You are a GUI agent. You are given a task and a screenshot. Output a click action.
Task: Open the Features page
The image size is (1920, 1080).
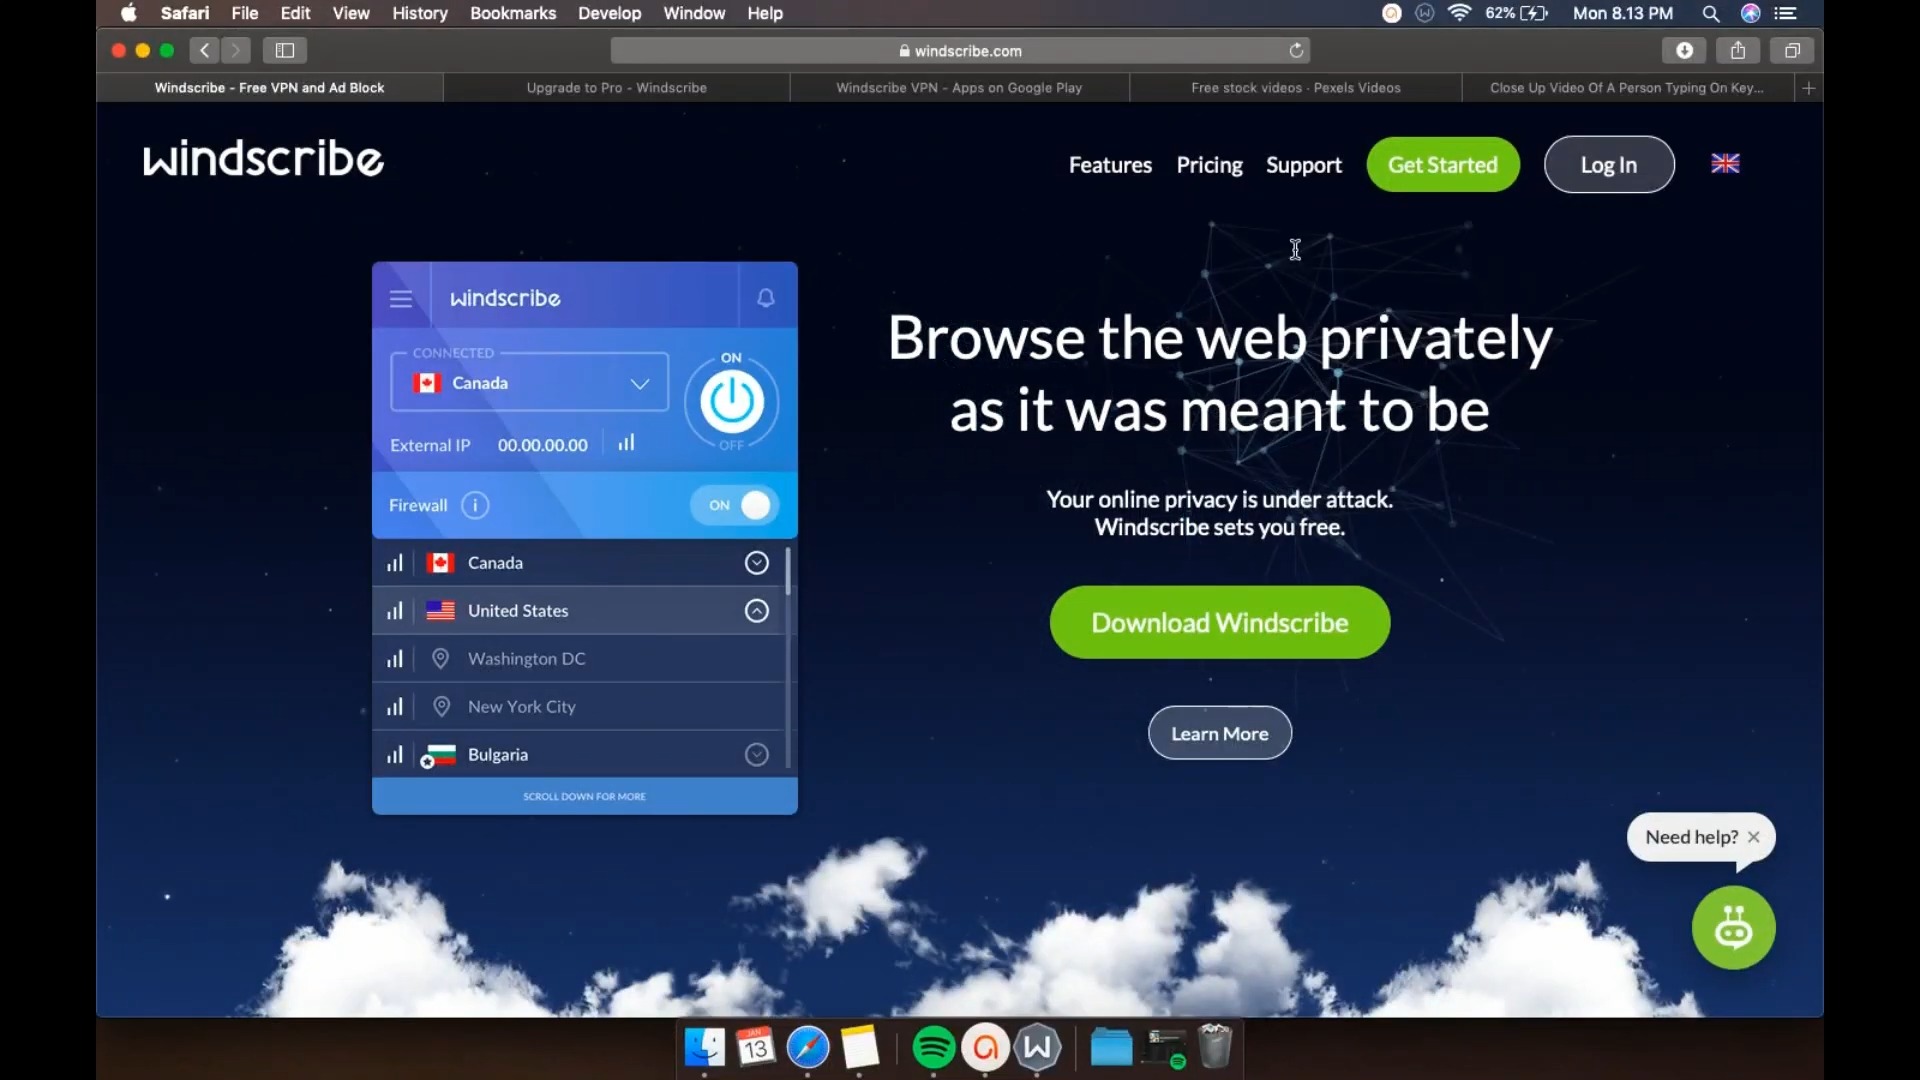coord(1110,165)
